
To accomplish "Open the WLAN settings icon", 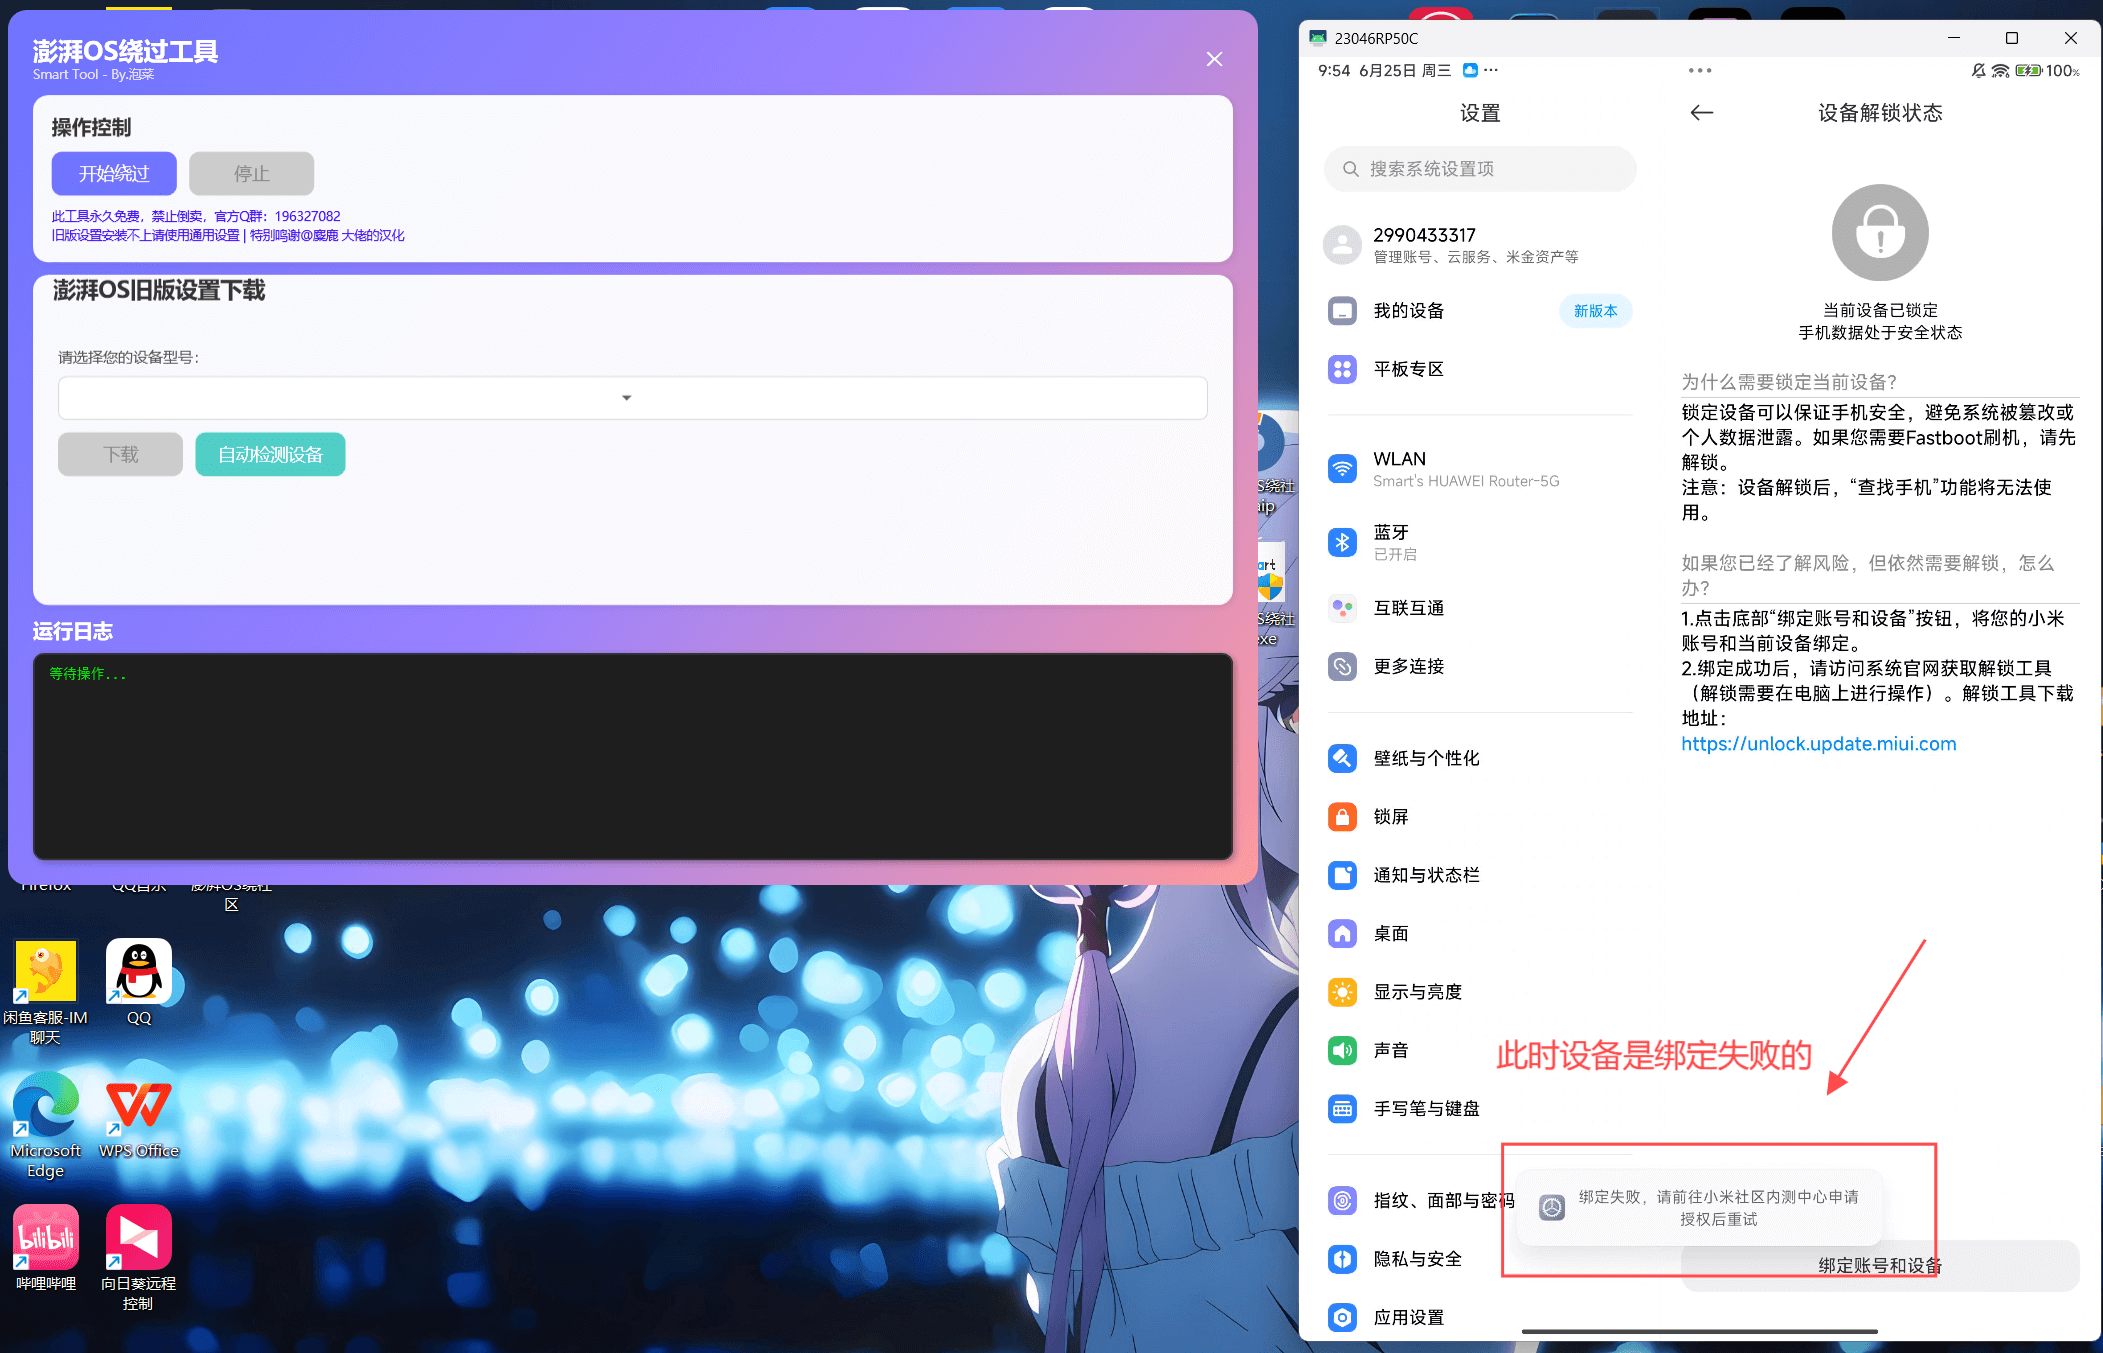I will [x=1342, y=468].
